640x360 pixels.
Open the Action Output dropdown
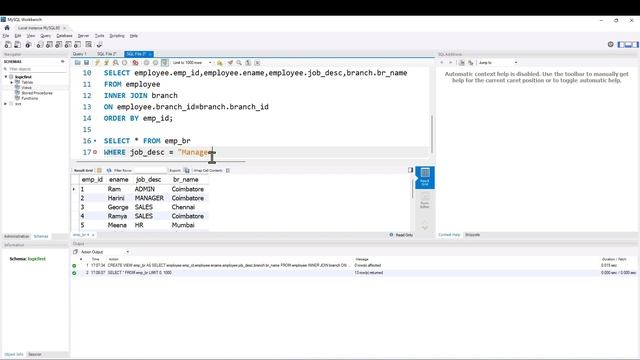[104, 252]
